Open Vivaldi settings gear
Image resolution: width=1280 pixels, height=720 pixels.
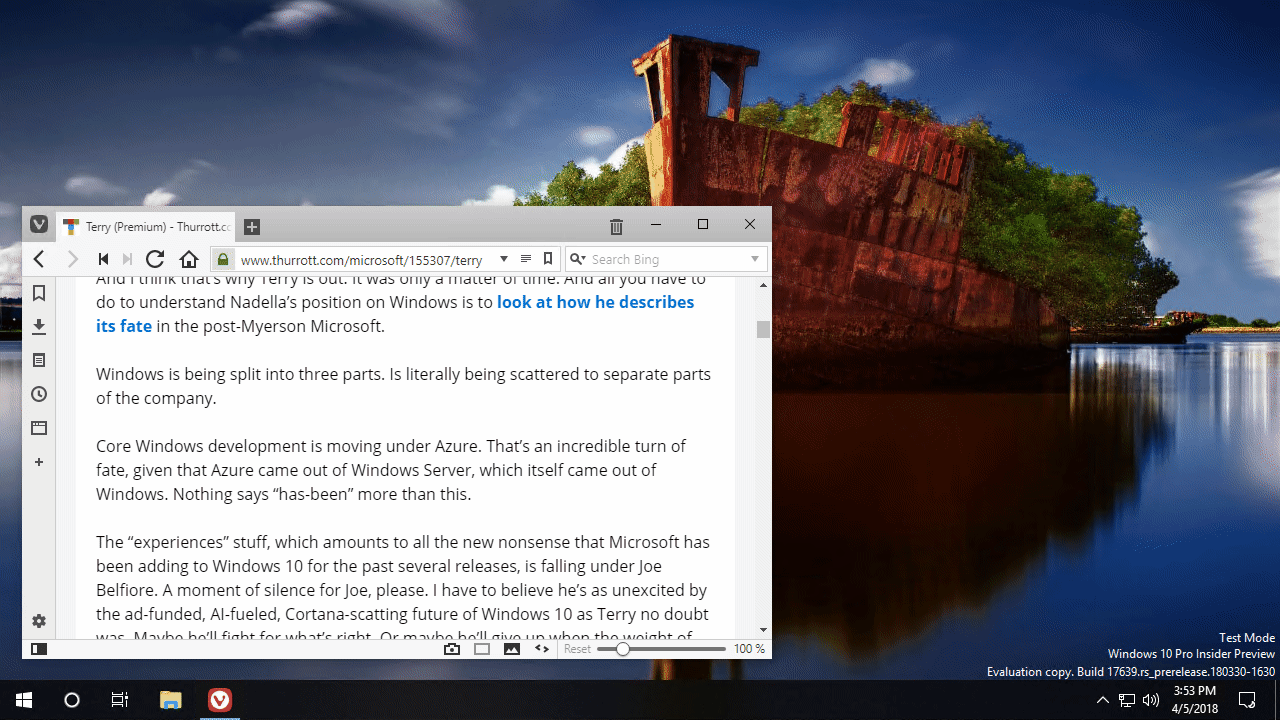tap(38, 621)
